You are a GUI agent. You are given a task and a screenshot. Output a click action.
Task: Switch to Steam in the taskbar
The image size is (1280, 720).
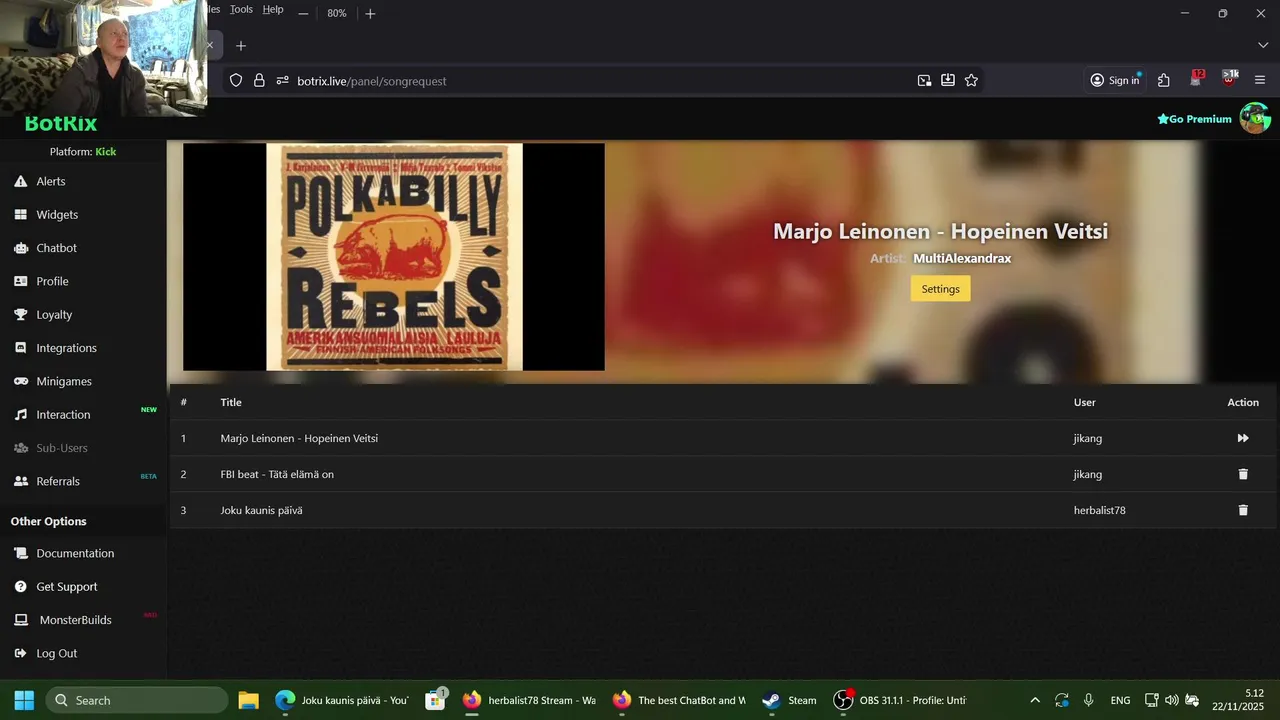click(x=790, y=700)
